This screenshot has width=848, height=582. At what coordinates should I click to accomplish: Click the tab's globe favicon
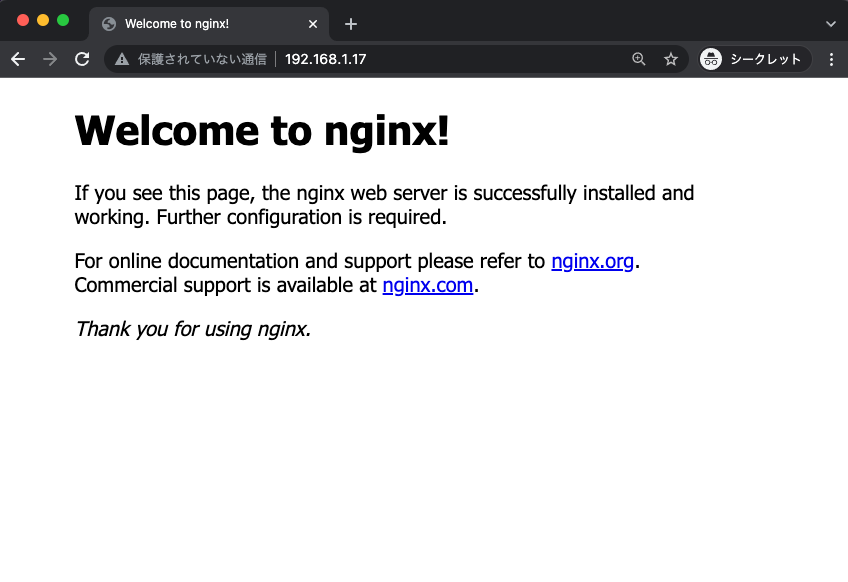pyautogui.click(x=109, y=24)
